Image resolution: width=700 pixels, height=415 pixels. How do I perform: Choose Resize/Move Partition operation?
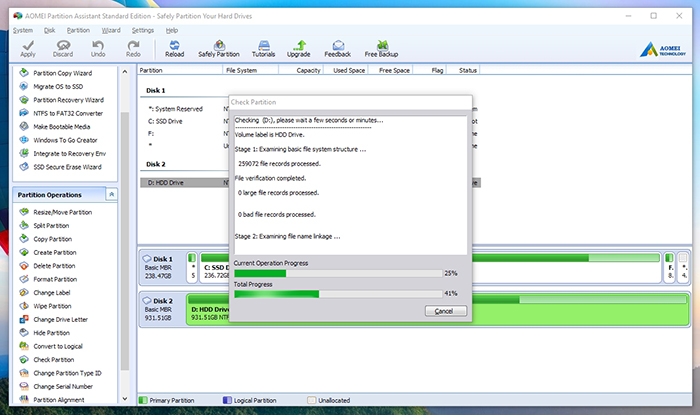[x=56, y=212]
